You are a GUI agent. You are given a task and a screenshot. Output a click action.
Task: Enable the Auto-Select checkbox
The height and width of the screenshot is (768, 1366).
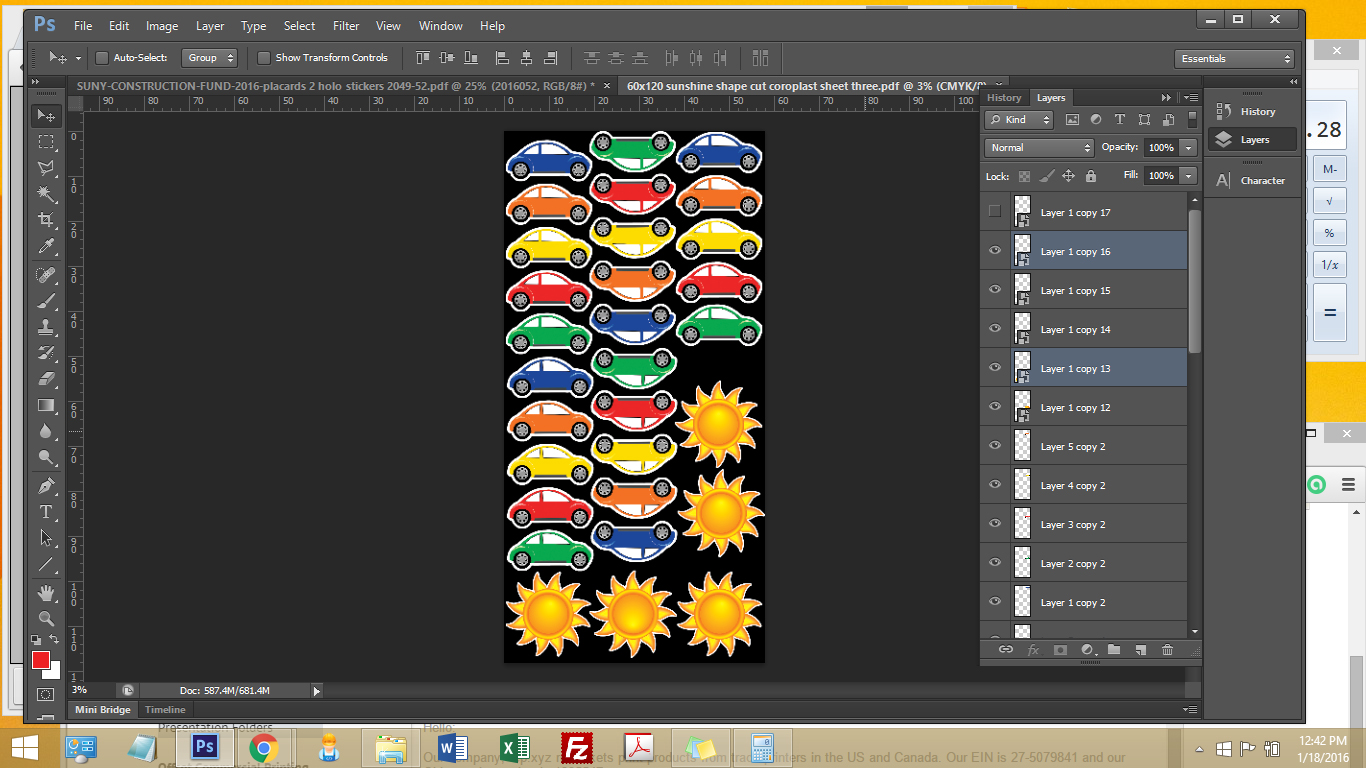pos(102,58)
